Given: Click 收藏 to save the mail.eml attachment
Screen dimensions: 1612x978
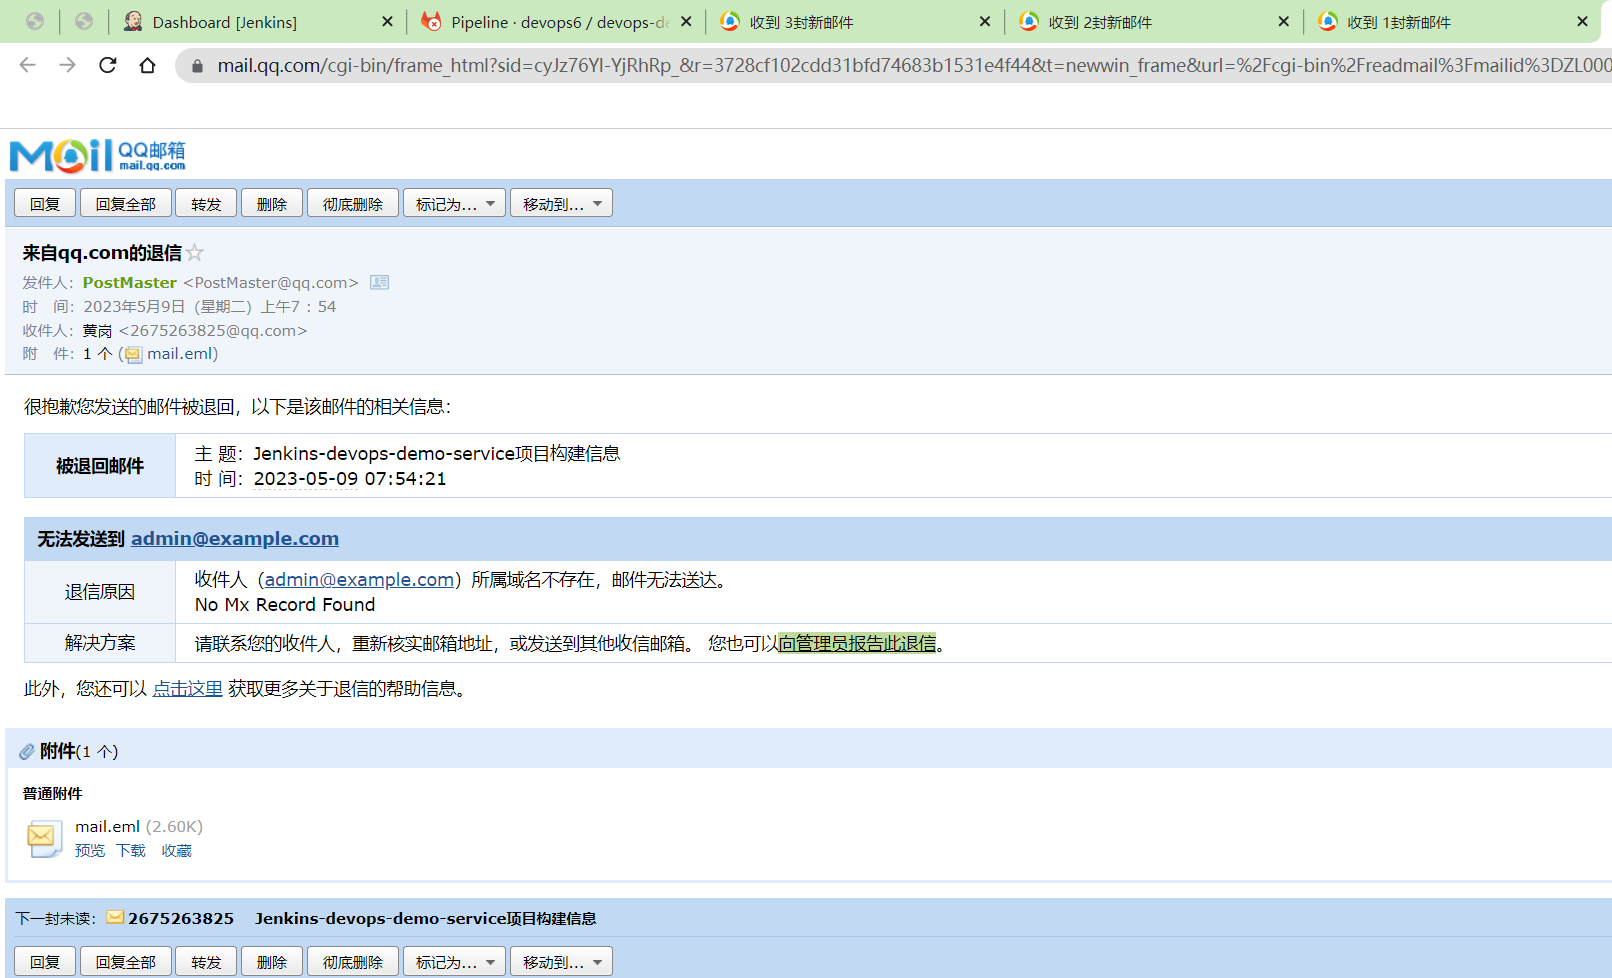Looking at the screenshot, I should [177, 850].
